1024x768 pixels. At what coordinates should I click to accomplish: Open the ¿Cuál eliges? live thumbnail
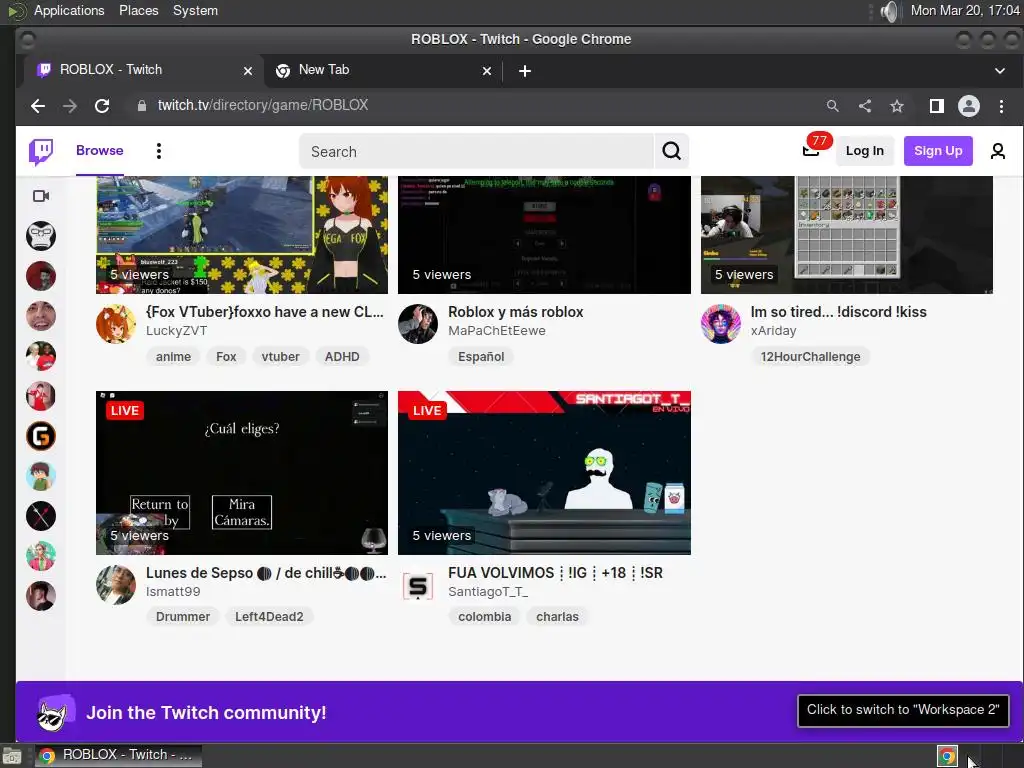tap(242, 473)
